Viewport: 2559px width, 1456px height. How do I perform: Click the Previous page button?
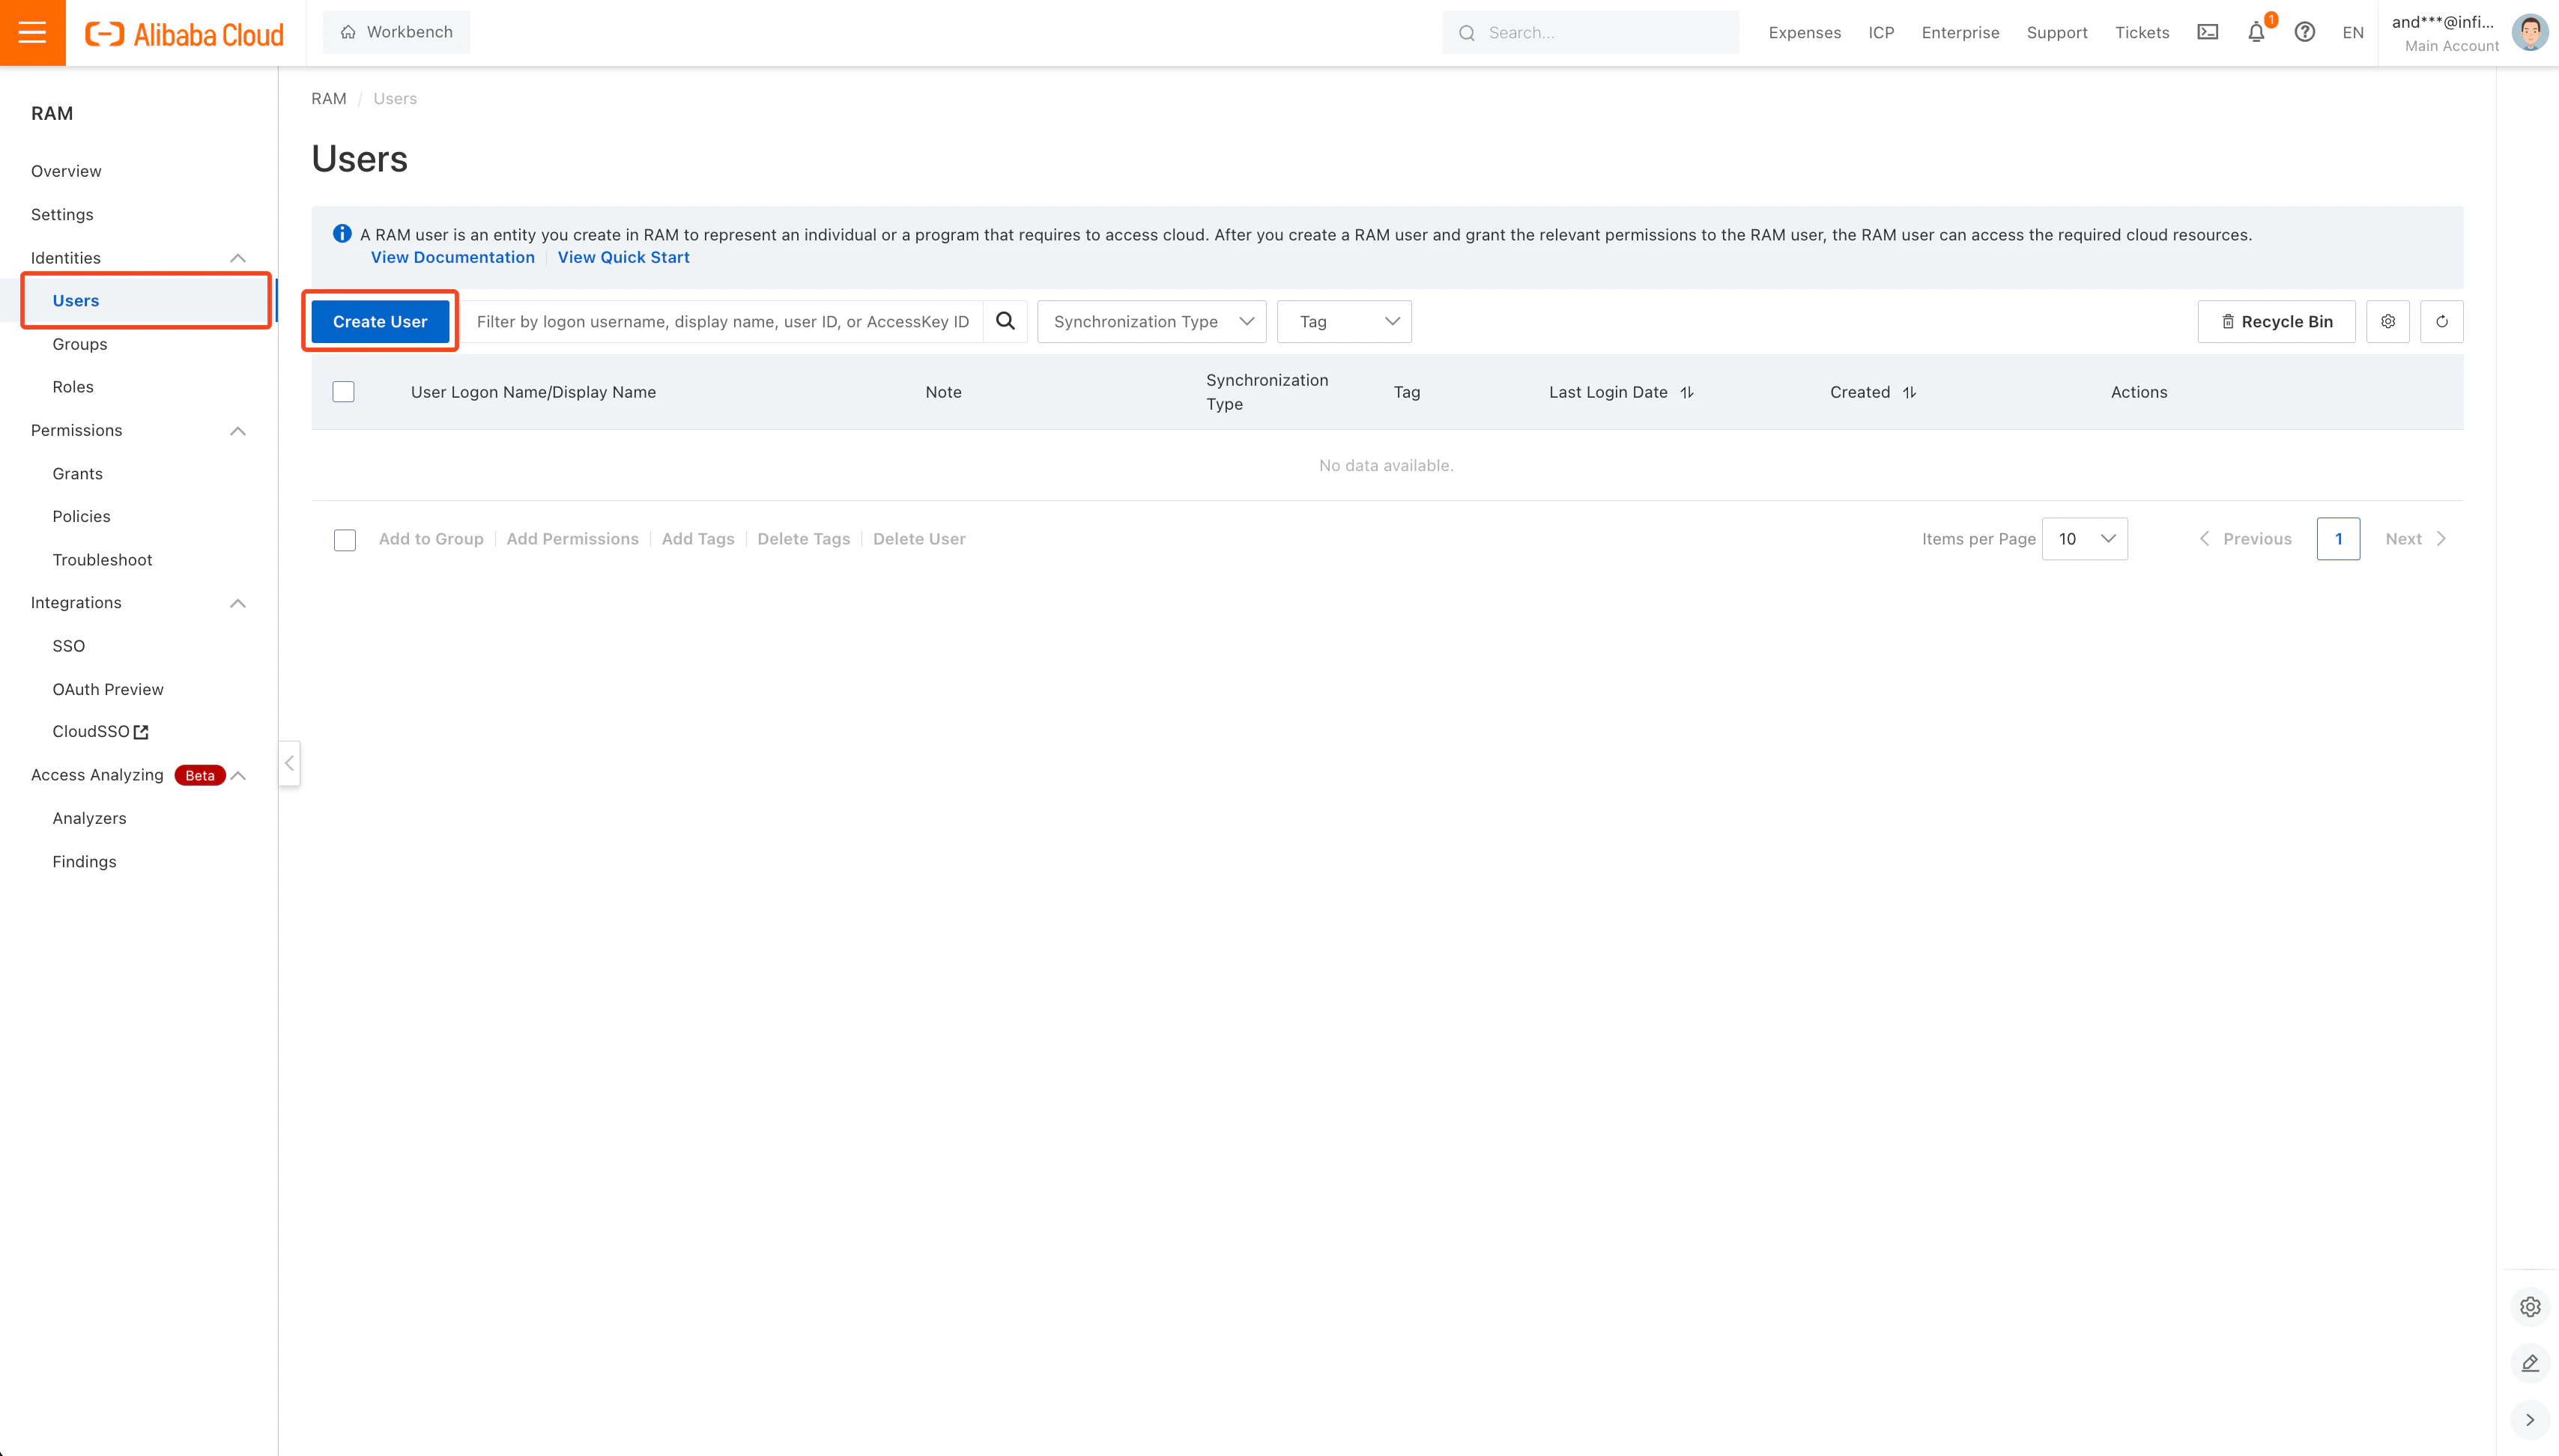tap(2245, 539)
